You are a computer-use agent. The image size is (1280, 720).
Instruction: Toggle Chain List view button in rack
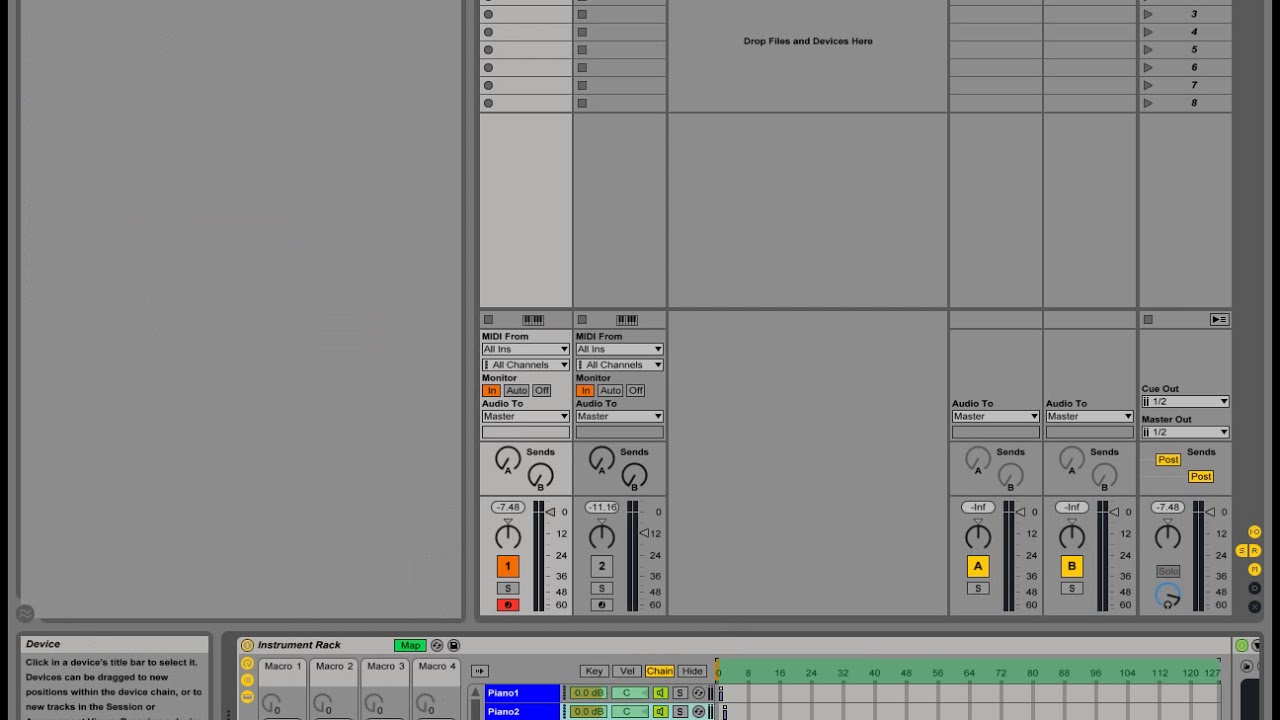[x=247, y=680]
